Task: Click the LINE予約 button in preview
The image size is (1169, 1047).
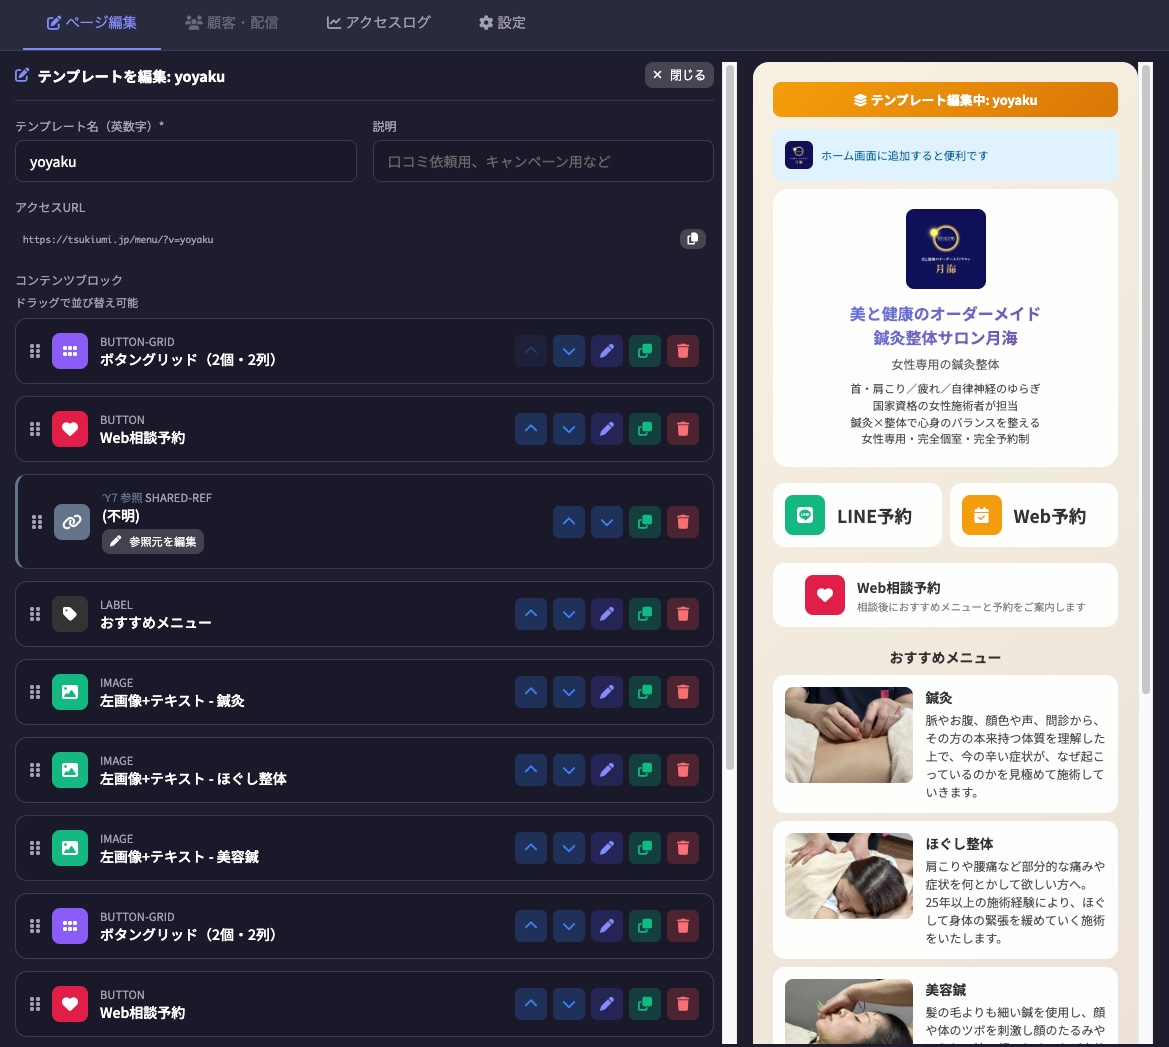Action: [857, 515]
